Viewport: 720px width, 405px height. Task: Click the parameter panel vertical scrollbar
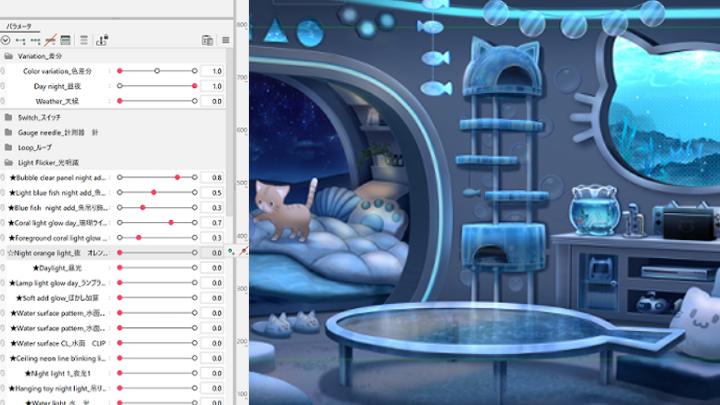[230, 133]
